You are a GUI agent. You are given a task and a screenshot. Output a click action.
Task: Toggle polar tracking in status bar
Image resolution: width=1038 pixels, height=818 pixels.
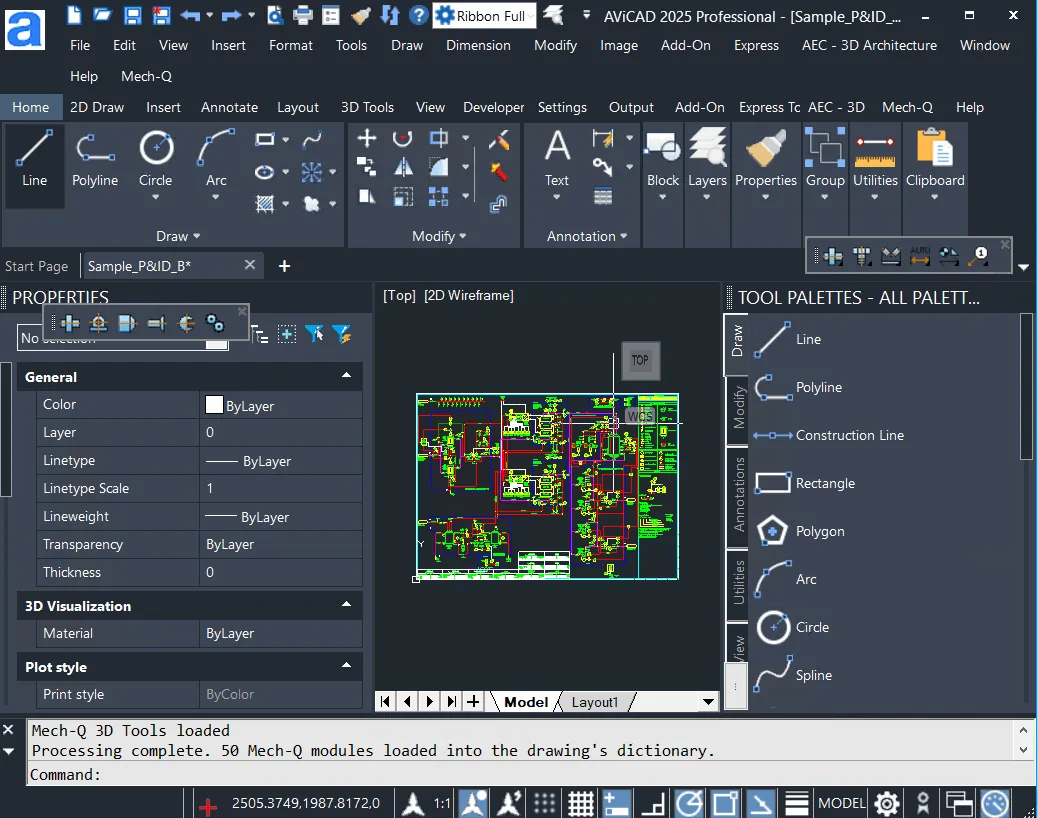689,803
